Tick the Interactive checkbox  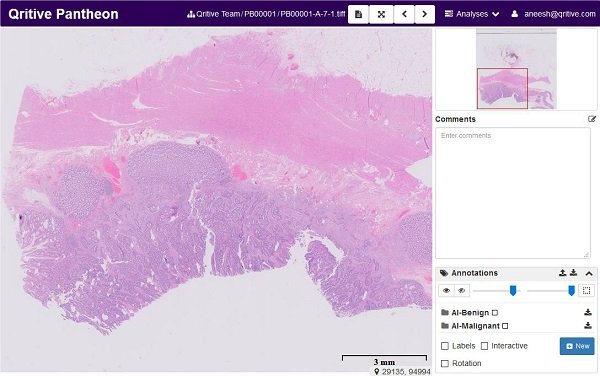[x=484, y=346]
